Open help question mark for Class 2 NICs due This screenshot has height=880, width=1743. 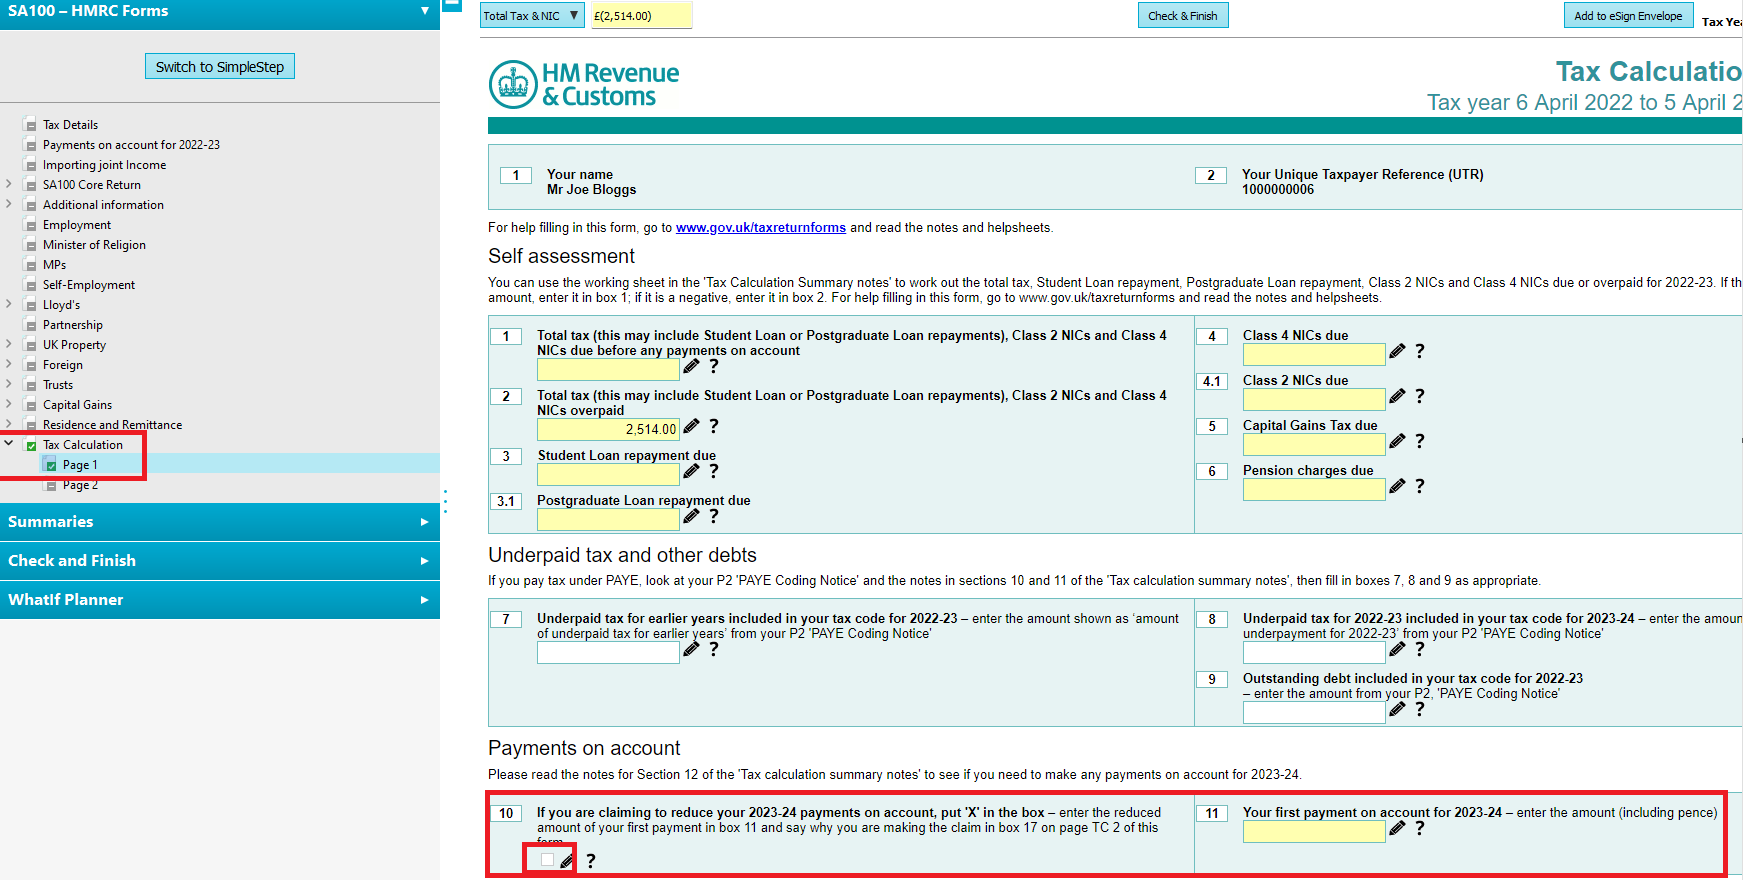pos(1420,396)
